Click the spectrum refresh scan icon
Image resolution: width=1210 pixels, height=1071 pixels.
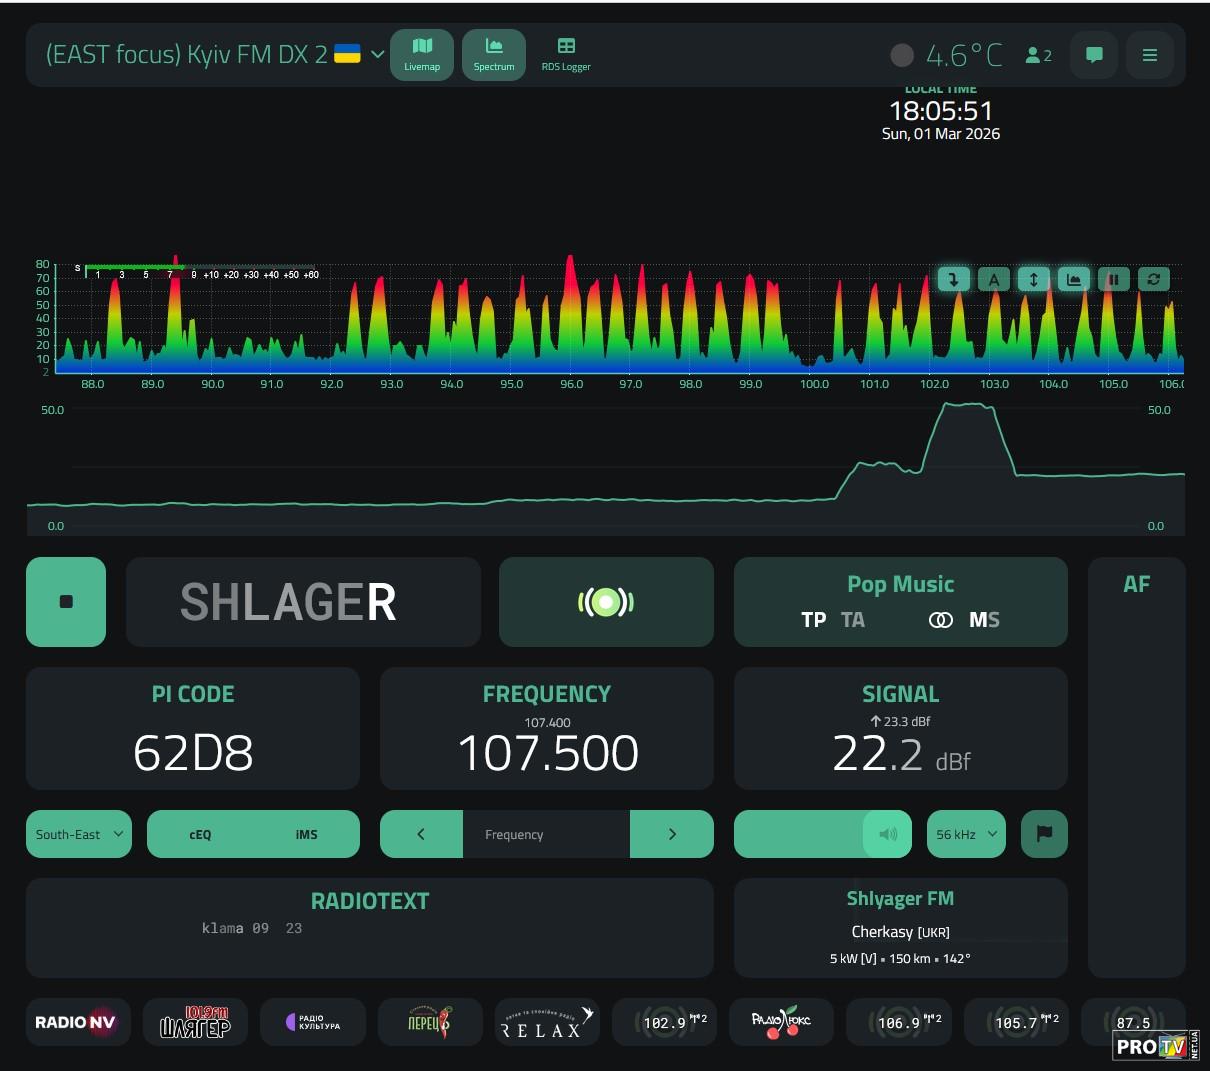pyautogui.click(x=1153, y=280)
